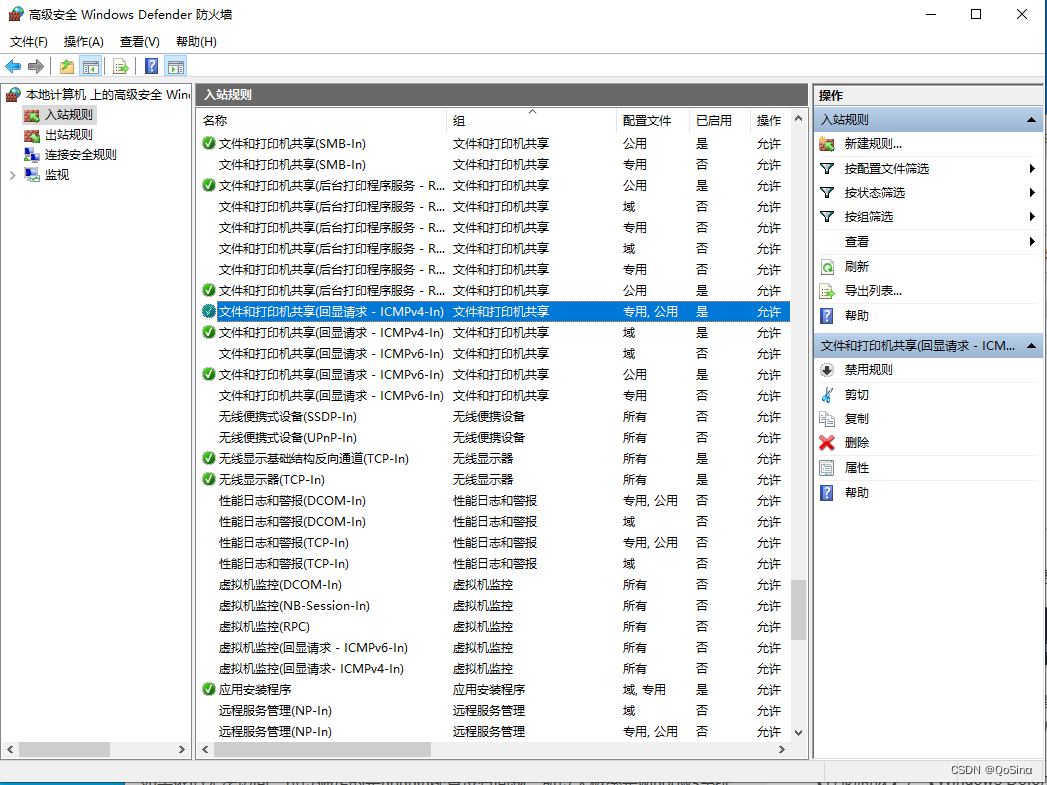The height and width of the screenshot is (785, 1047).
Task: Click the 新建规则... action link
Action: coord(873,144)
